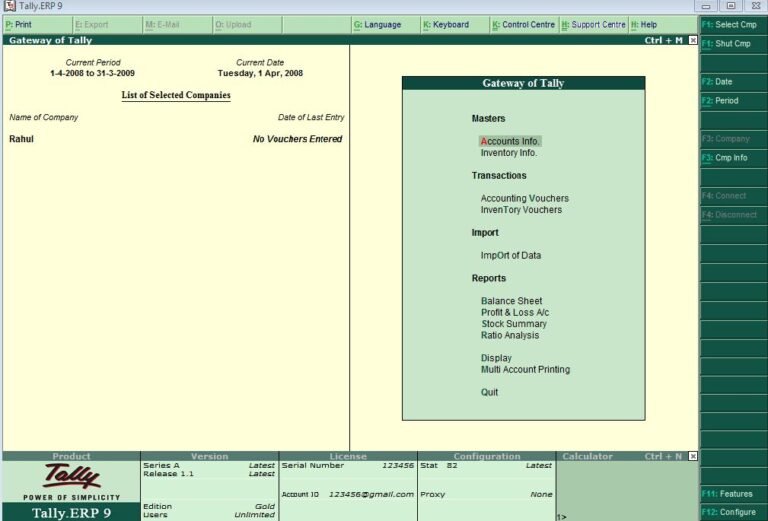Screen dimensions: 768x521
Task: Open Help from top toolbar
Action: (x=663, y=24)
